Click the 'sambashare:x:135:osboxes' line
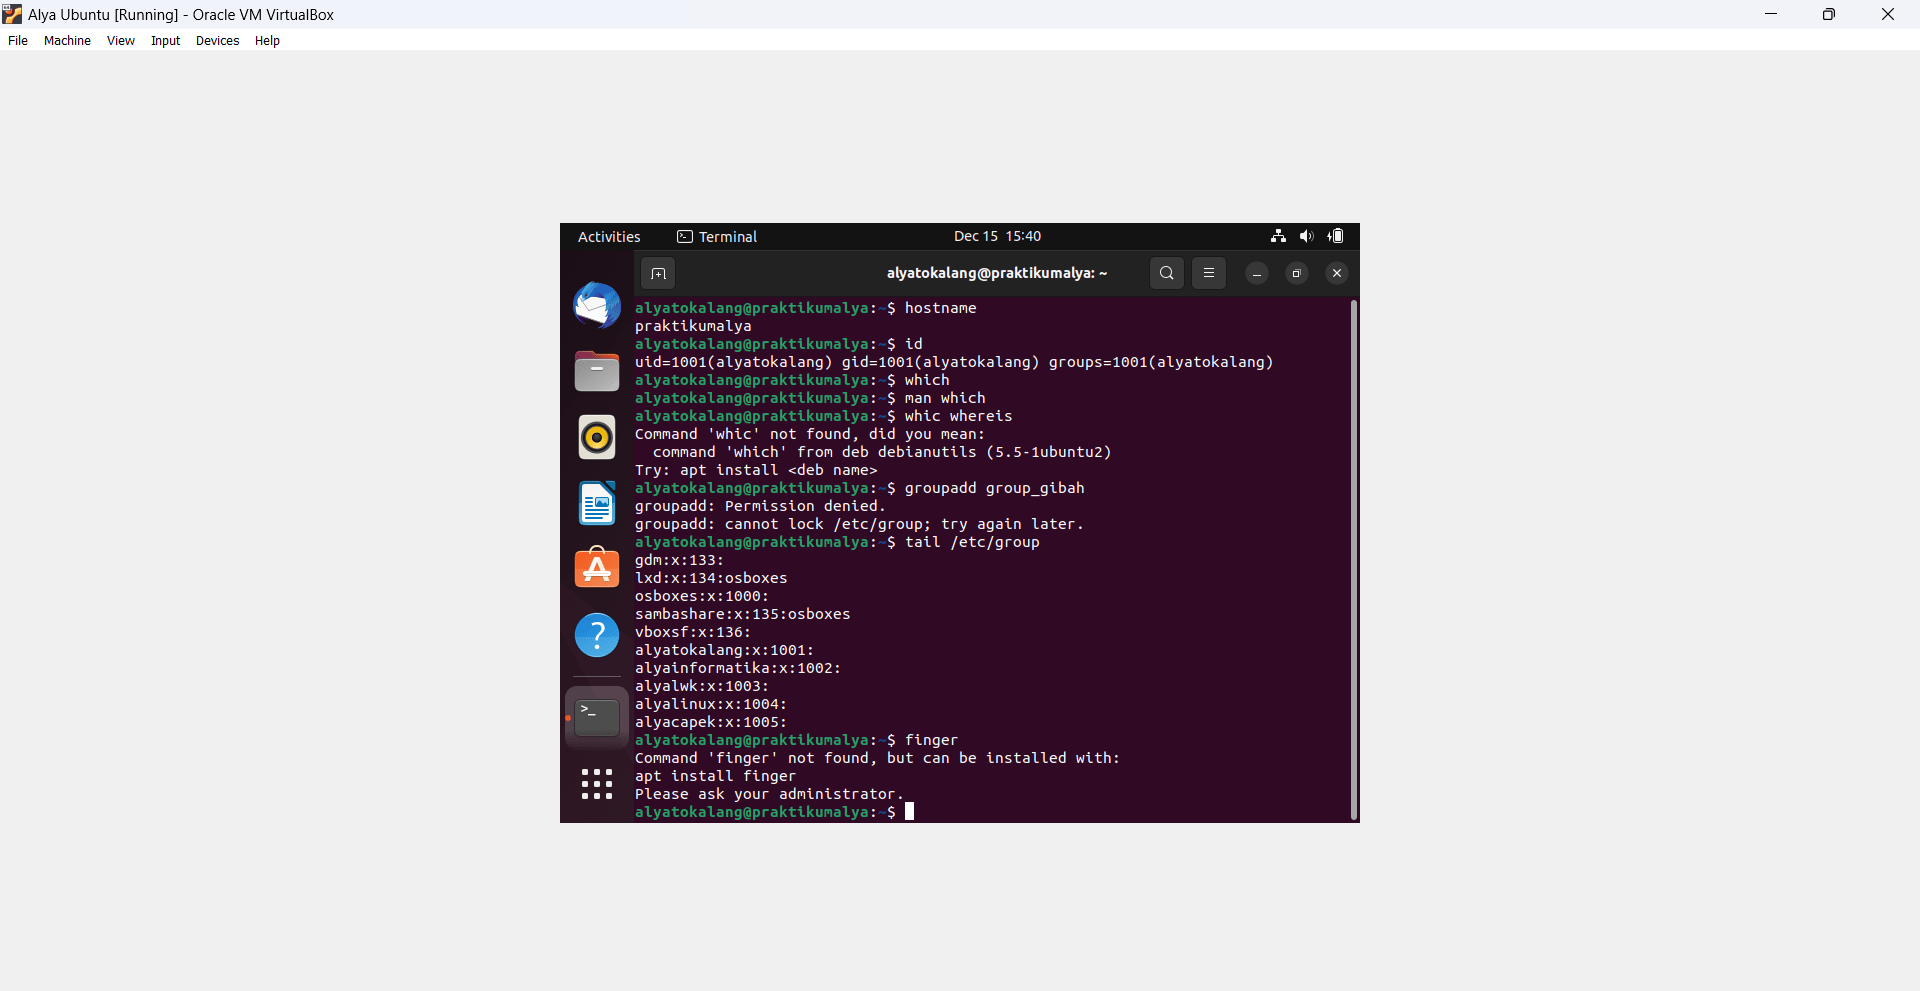Image resolution: width=1920 pixels, height=991 pixels. pyautogui.click(x=742, y=614)
